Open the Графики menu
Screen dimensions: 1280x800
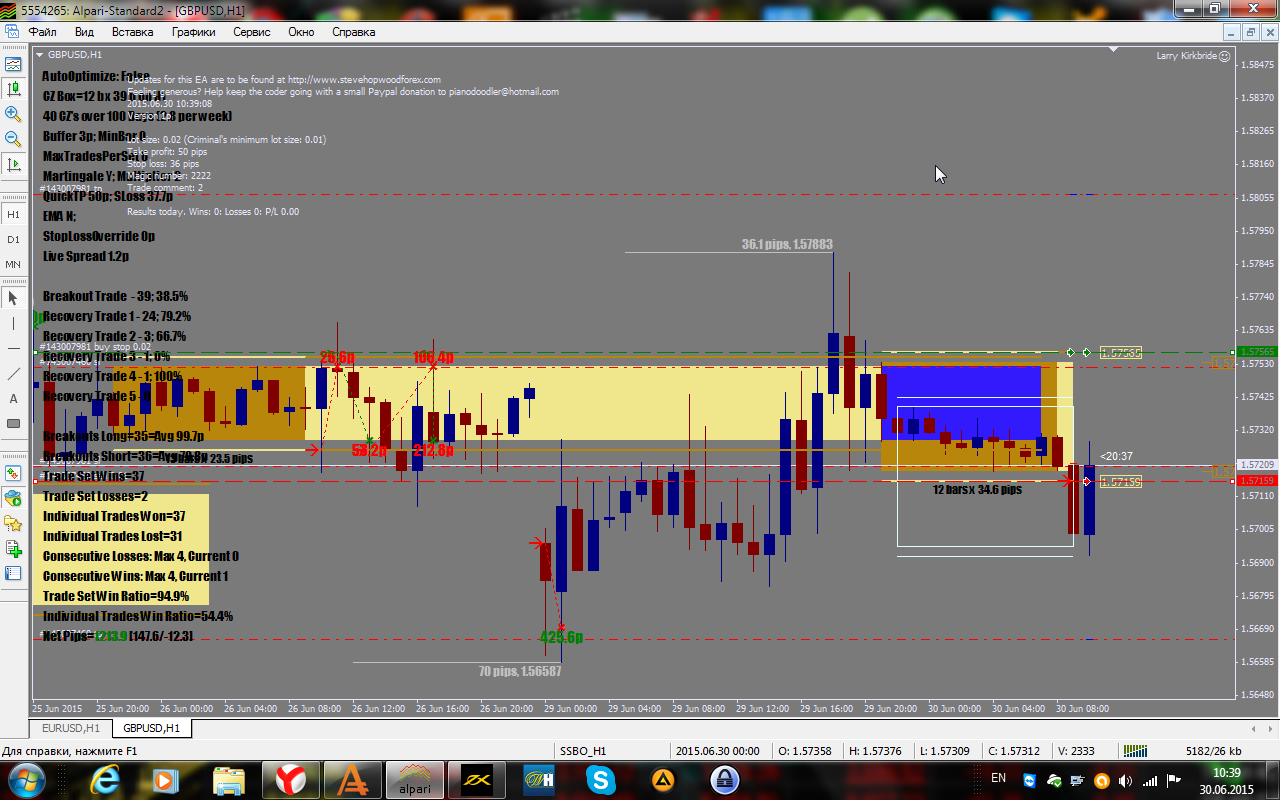(x=193, y=32)
